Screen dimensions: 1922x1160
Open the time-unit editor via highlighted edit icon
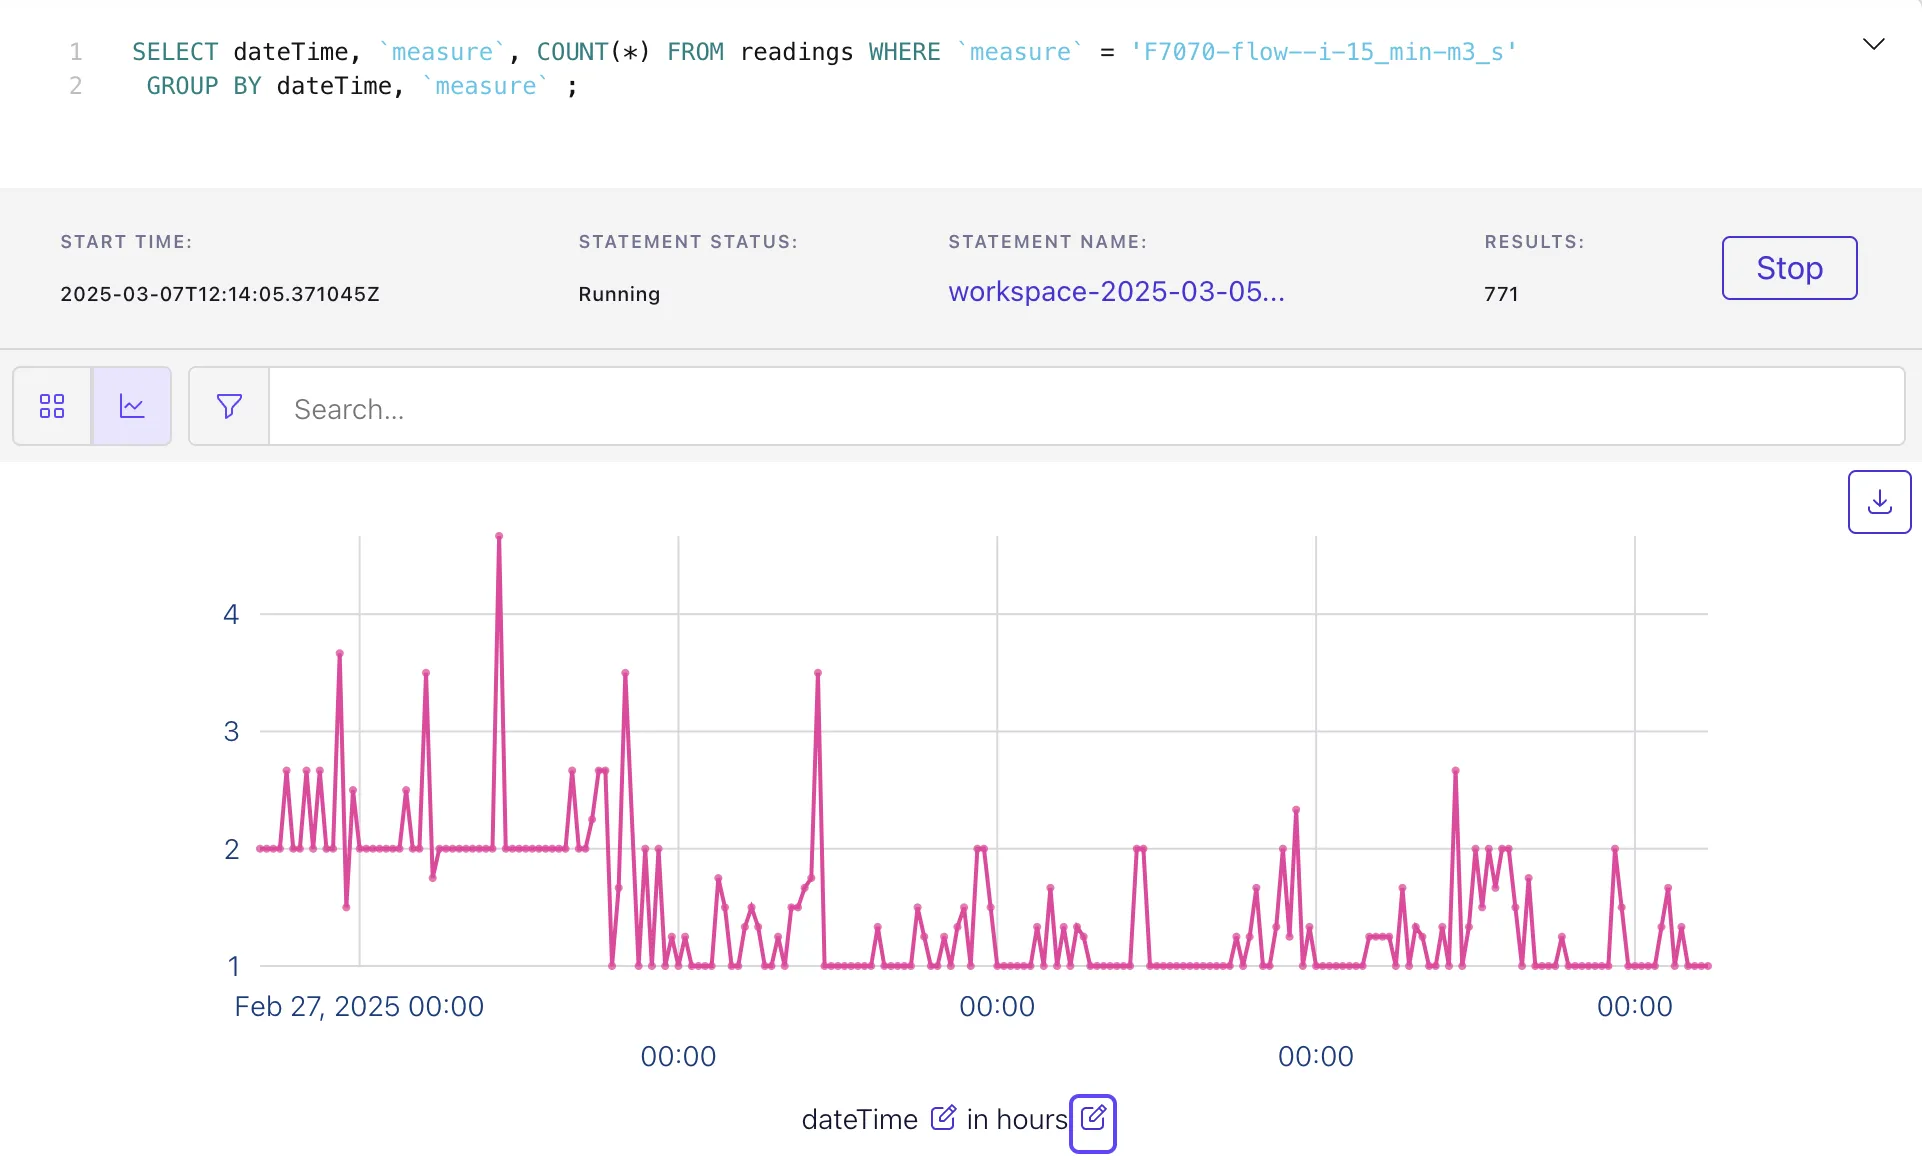(x=1092, y=1122)
